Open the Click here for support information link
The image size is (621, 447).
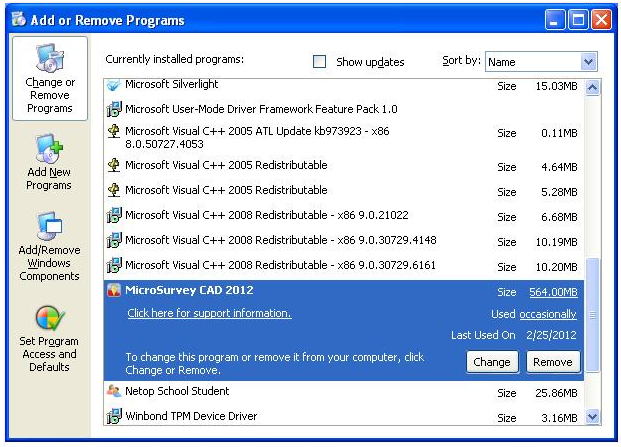click(209, 313)
